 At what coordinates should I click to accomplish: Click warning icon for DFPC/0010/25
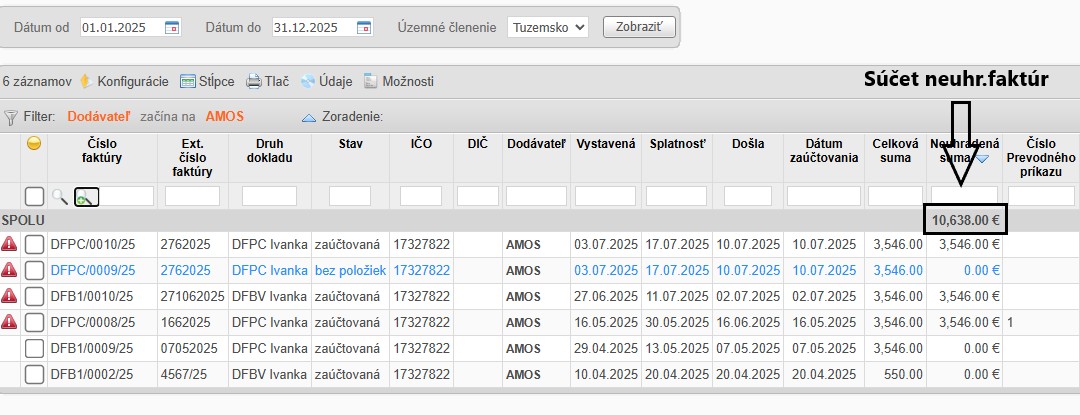pyautogui.click(x=10, y=244)
